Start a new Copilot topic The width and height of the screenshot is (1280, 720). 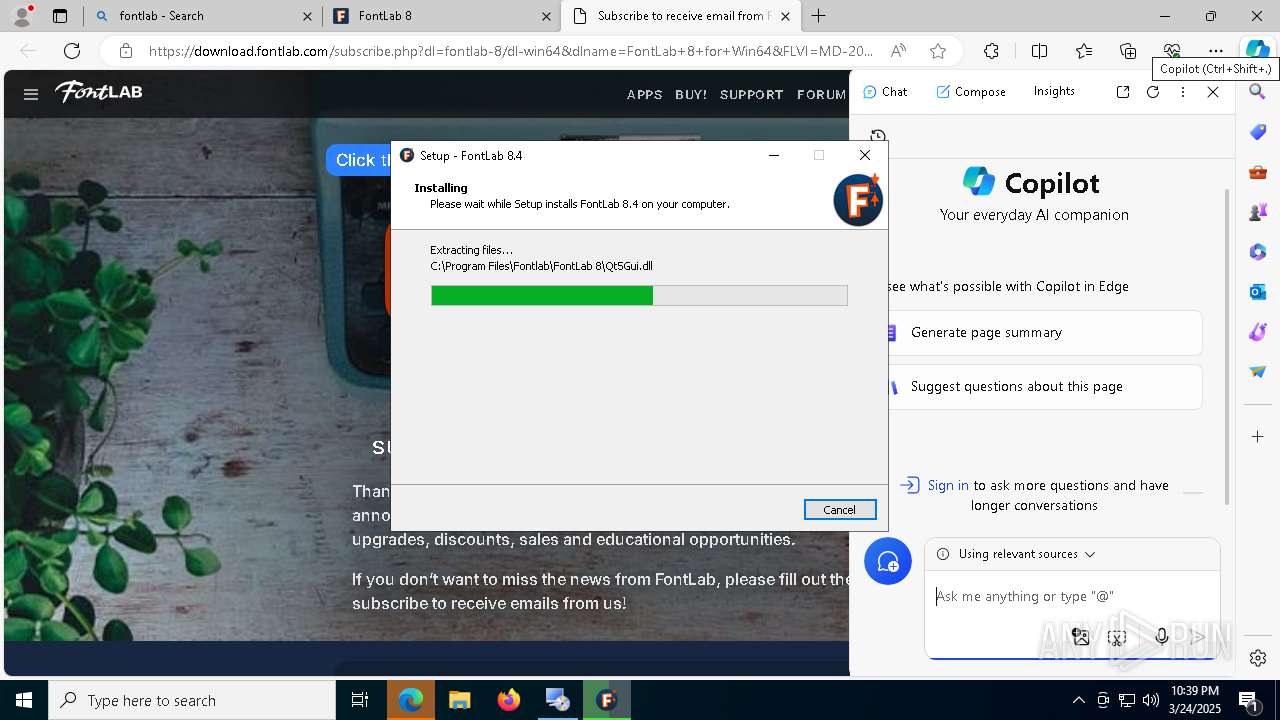pos(888,562)
